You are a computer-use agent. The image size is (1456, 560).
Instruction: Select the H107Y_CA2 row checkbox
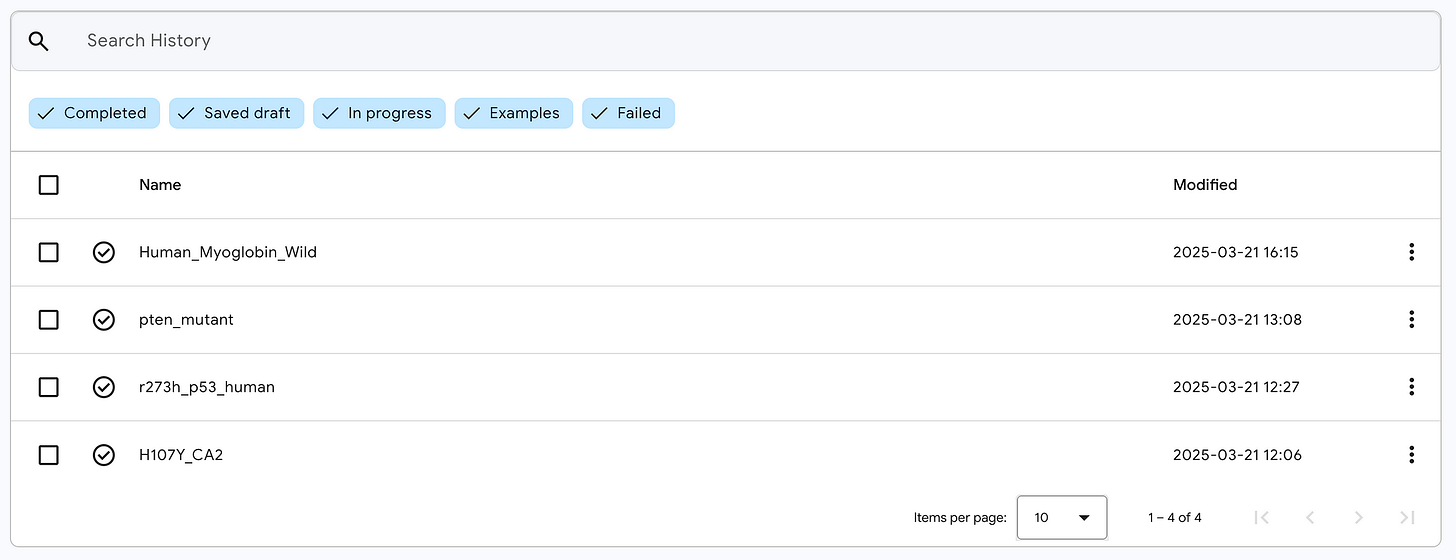48,455
